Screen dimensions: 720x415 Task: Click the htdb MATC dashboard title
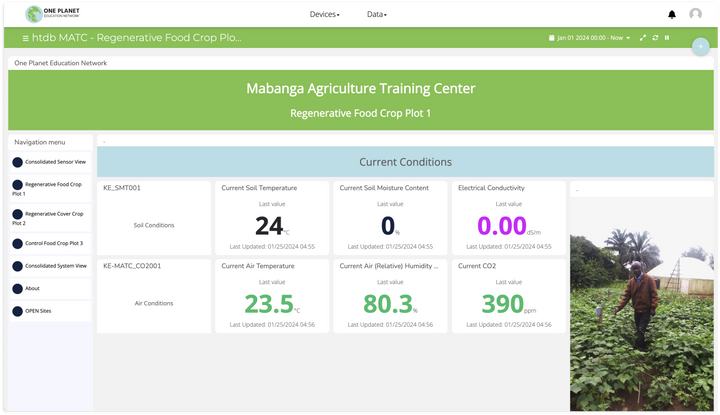click(136, 38)
